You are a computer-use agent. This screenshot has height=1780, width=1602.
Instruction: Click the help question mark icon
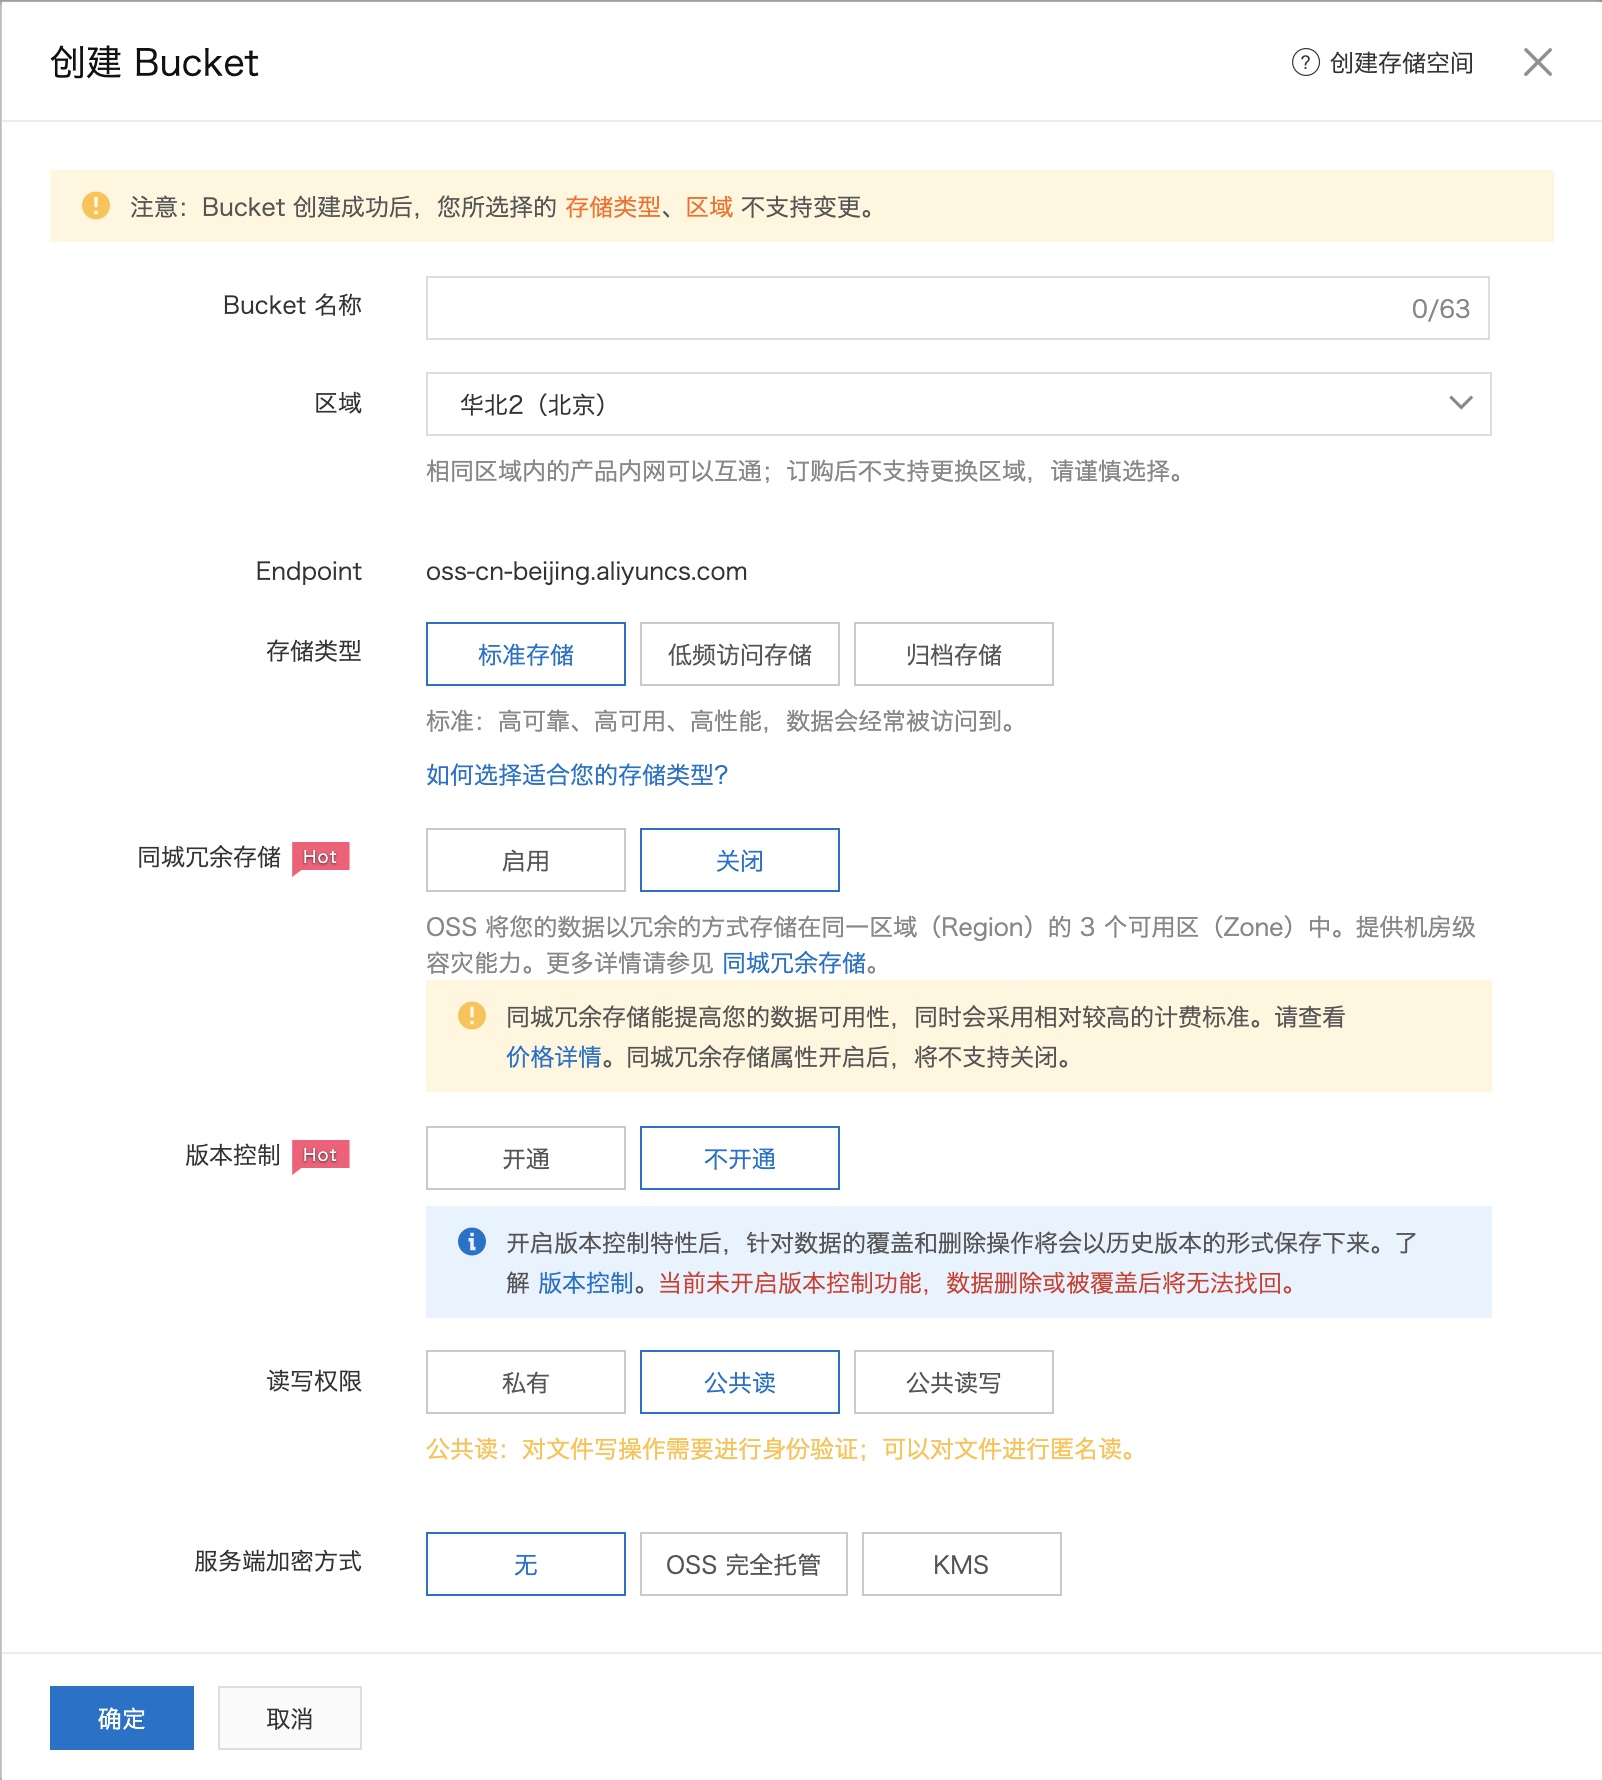[1305, 63]
